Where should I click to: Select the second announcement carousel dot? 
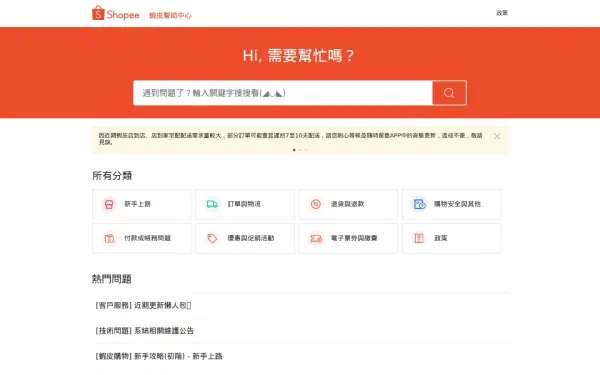point(300,150)
